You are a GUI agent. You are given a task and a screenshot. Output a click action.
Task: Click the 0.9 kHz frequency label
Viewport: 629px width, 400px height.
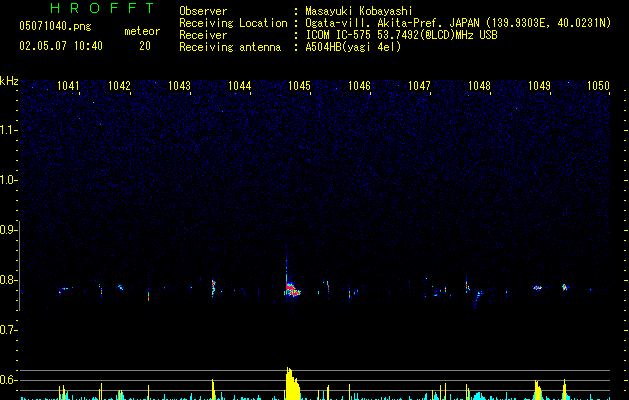(x=8, y=230)
